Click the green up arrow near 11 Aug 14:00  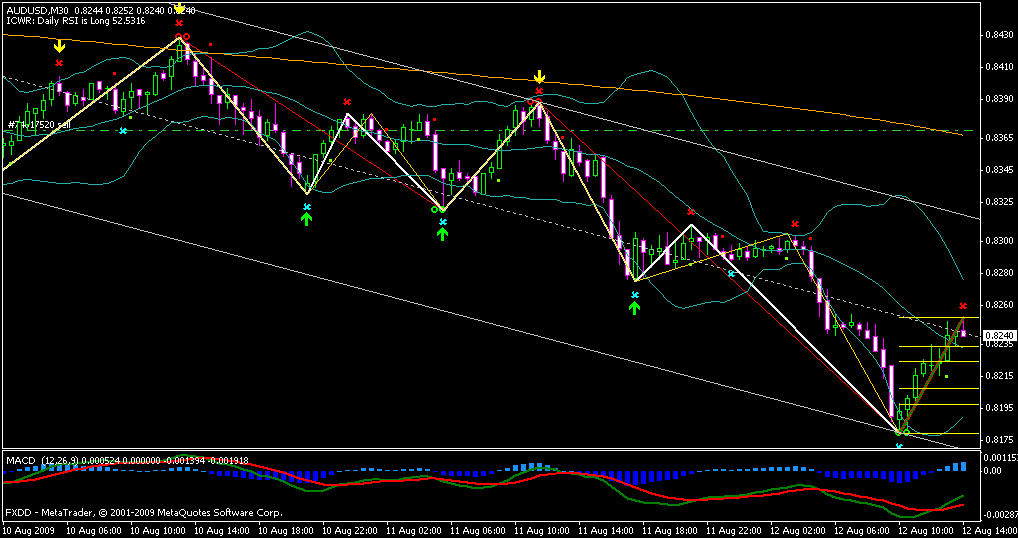pos(634,307)
